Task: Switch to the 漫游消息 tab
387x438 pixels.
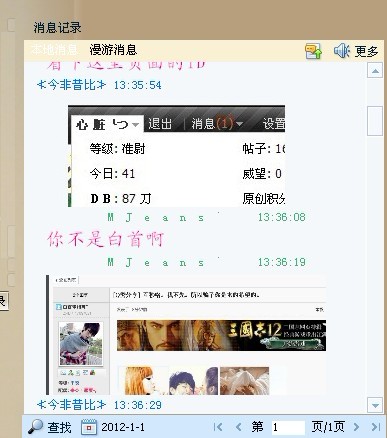Action: 113,50
